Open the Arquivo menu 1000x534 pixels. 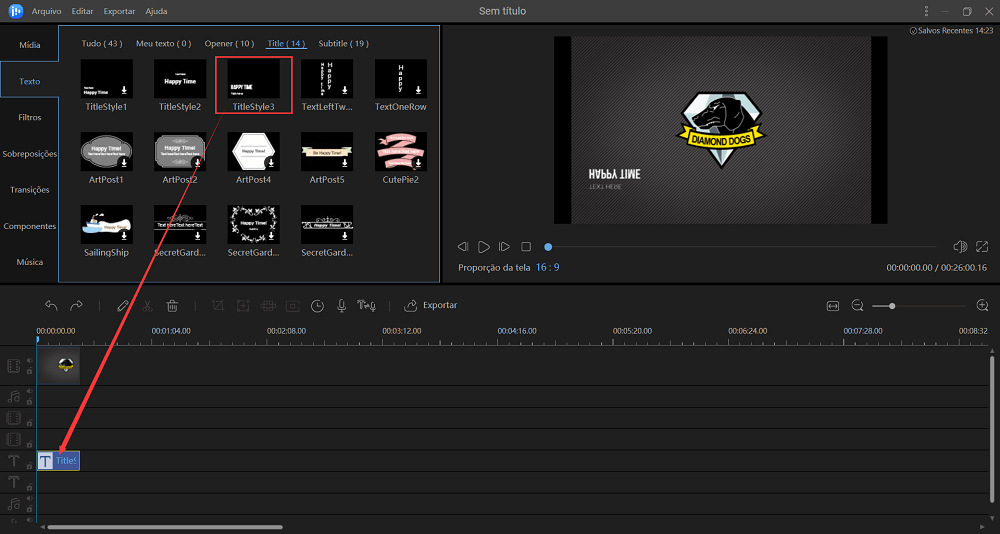point(47,11)
